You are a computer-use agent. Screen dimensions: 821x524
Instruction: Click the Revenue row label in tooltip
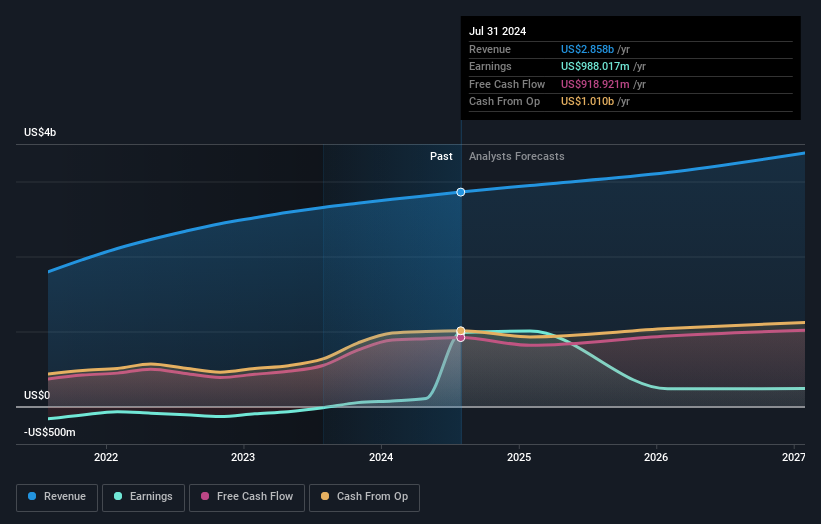pos(490,49)
